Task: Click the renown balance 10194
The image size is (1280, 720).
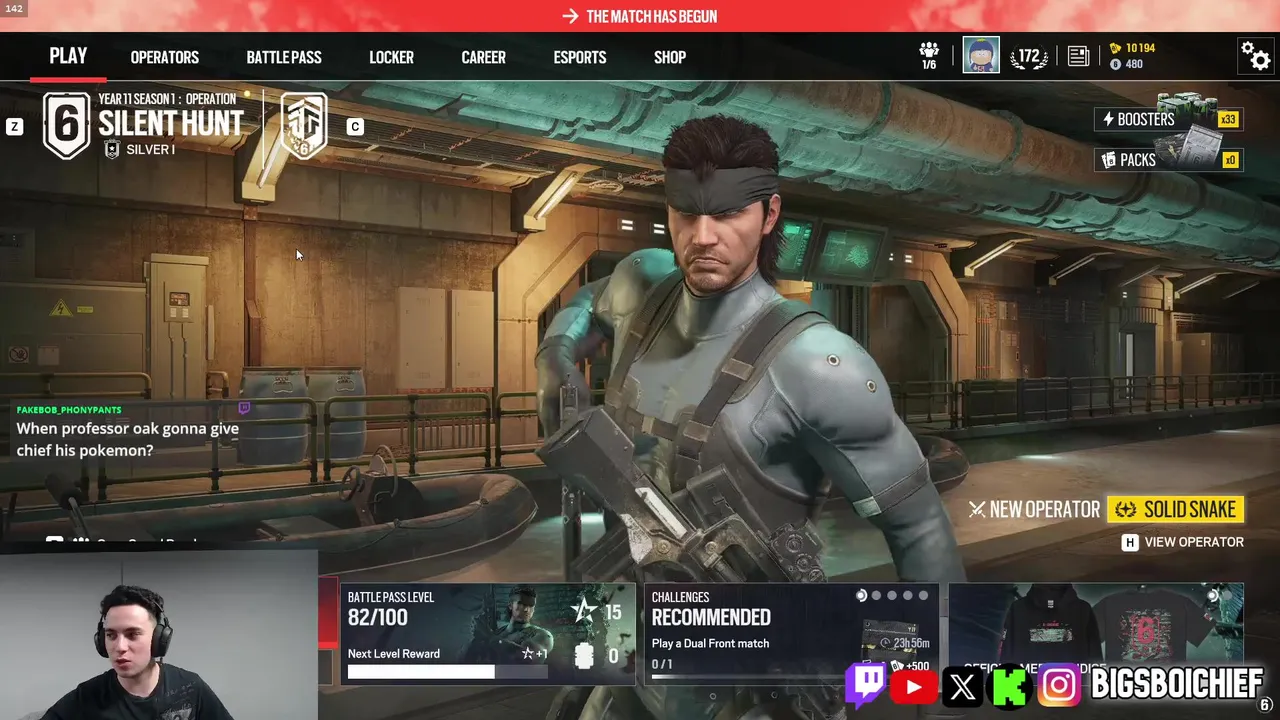Action: (x=1132, y=48)
